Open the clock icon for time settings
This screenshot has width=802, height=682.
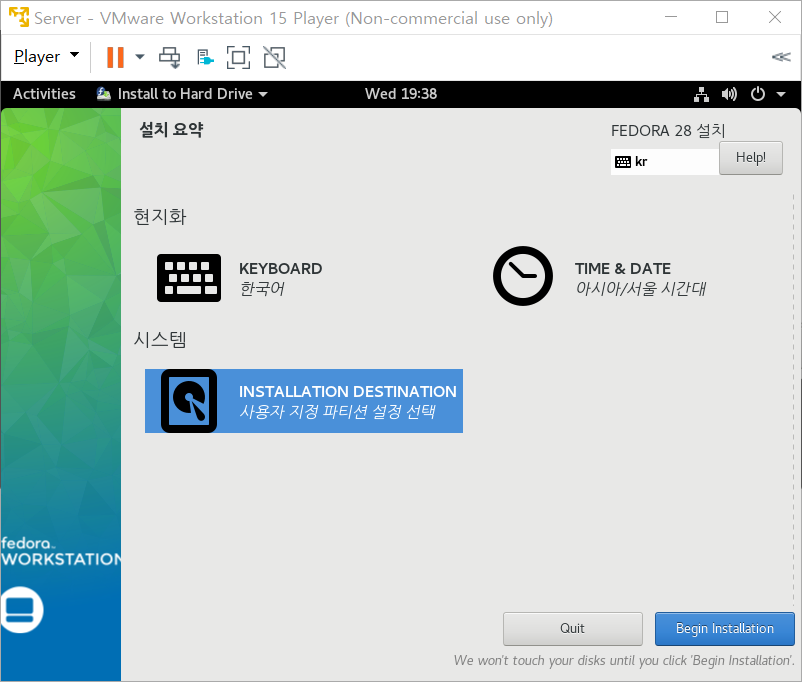(522, 276)
